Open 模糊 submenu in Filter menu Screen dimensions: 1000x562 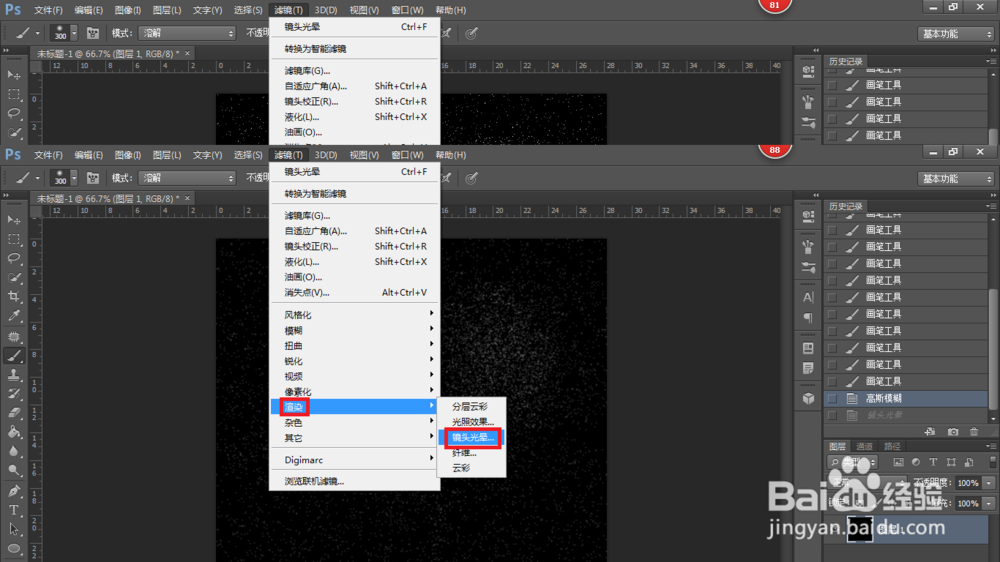(355, 330)
